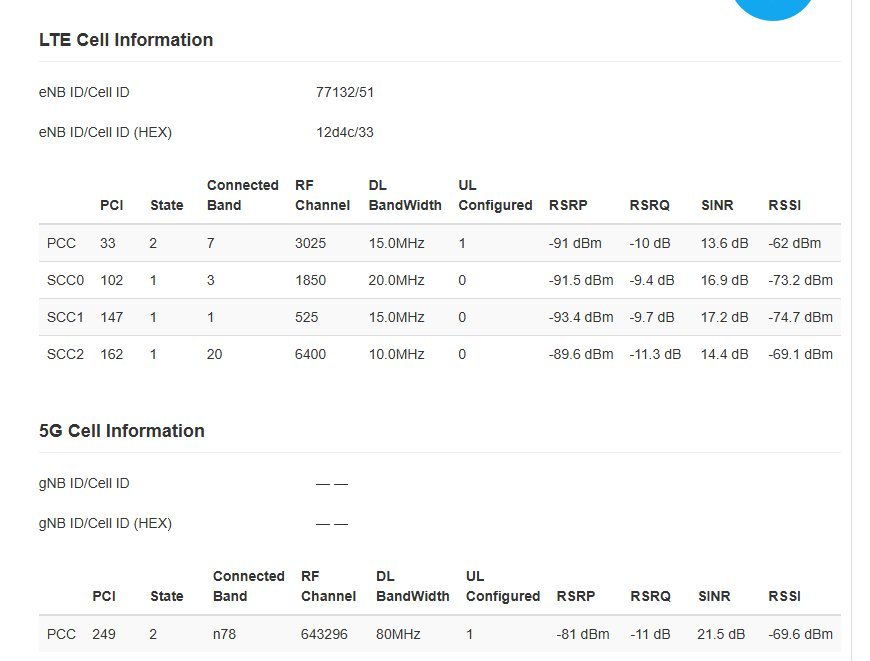Select the LTE eNB ID value 77132/51
The image size is (870, 661).
(x=345, y=93)
